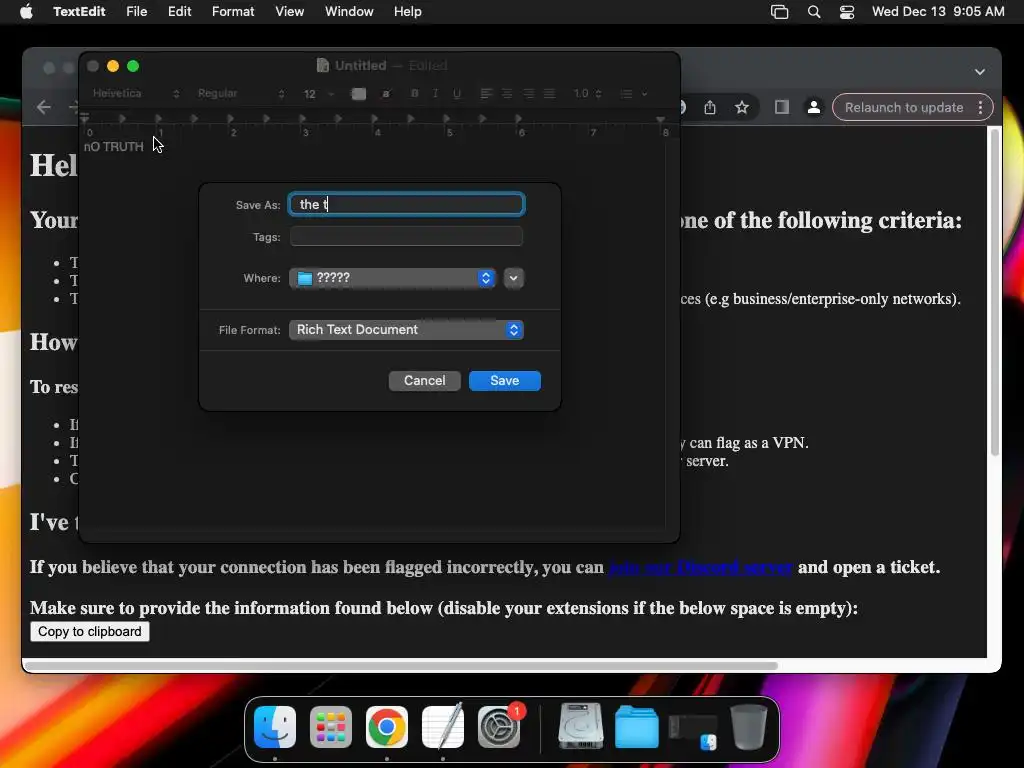Open the blue folder in the Dock
1024x768 pixels.
(637, 727)
